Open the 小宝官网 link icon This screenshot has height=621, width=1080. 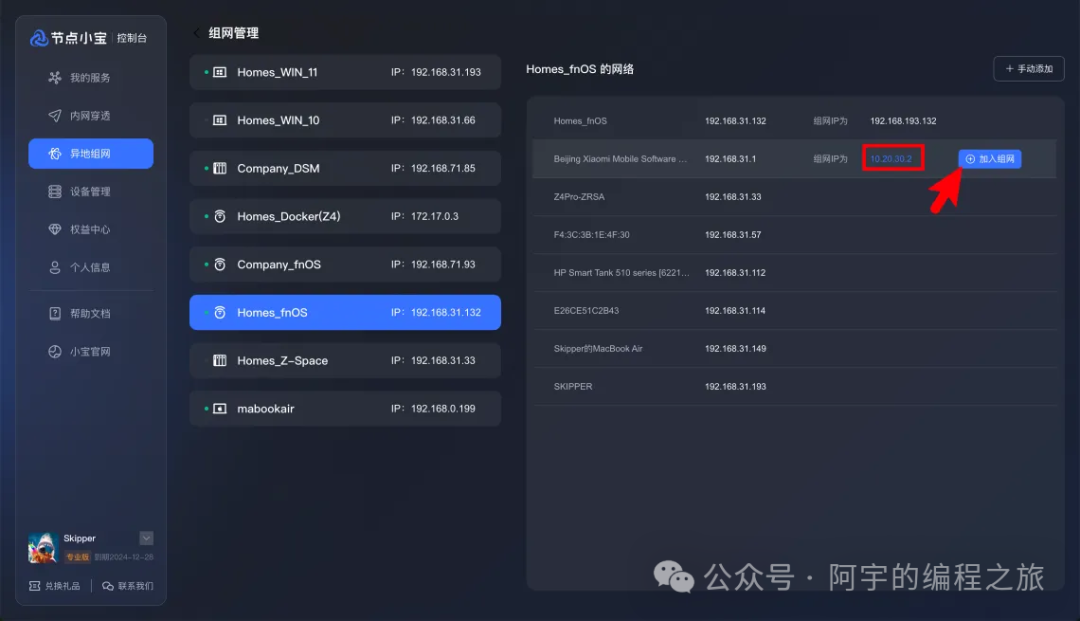click(x=55, y=352)
